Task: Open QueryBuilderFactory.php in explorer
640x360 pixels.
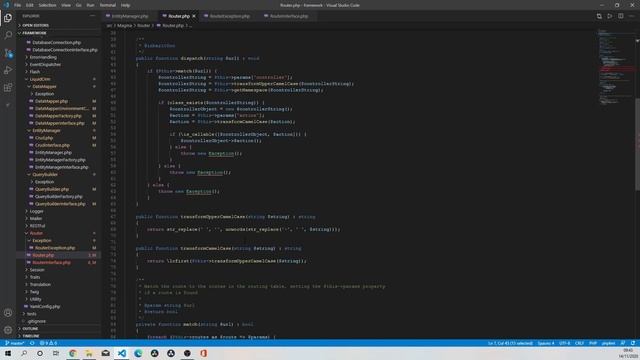Action: (x=58, y=196)
